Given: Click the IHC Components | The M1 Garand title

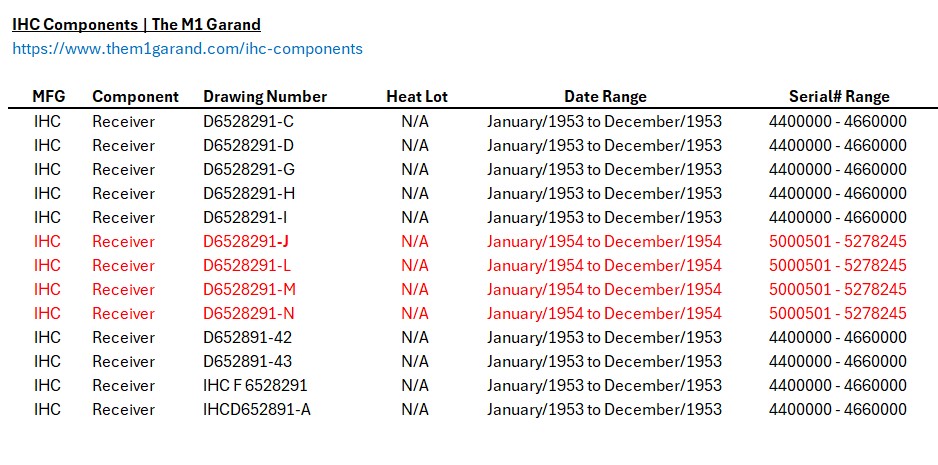Looking at the screenshot, I should [136, 25].
